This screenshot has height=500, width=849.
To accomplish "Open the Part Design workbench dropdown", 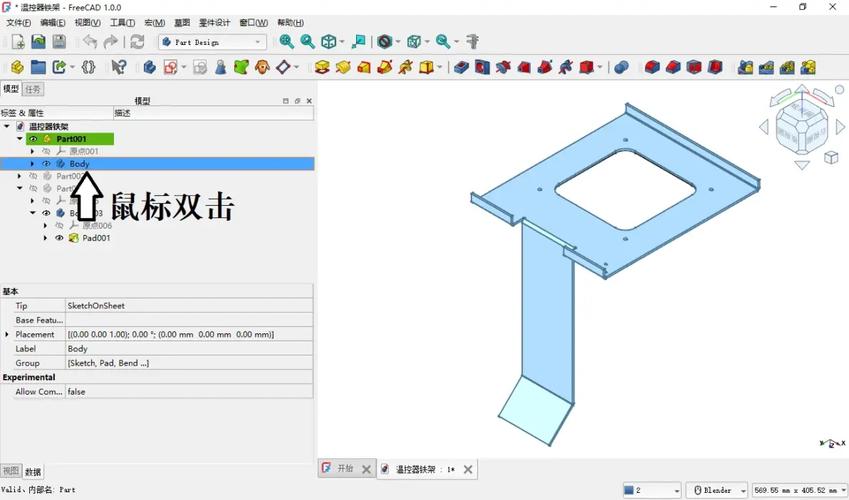I will [258, 42].
